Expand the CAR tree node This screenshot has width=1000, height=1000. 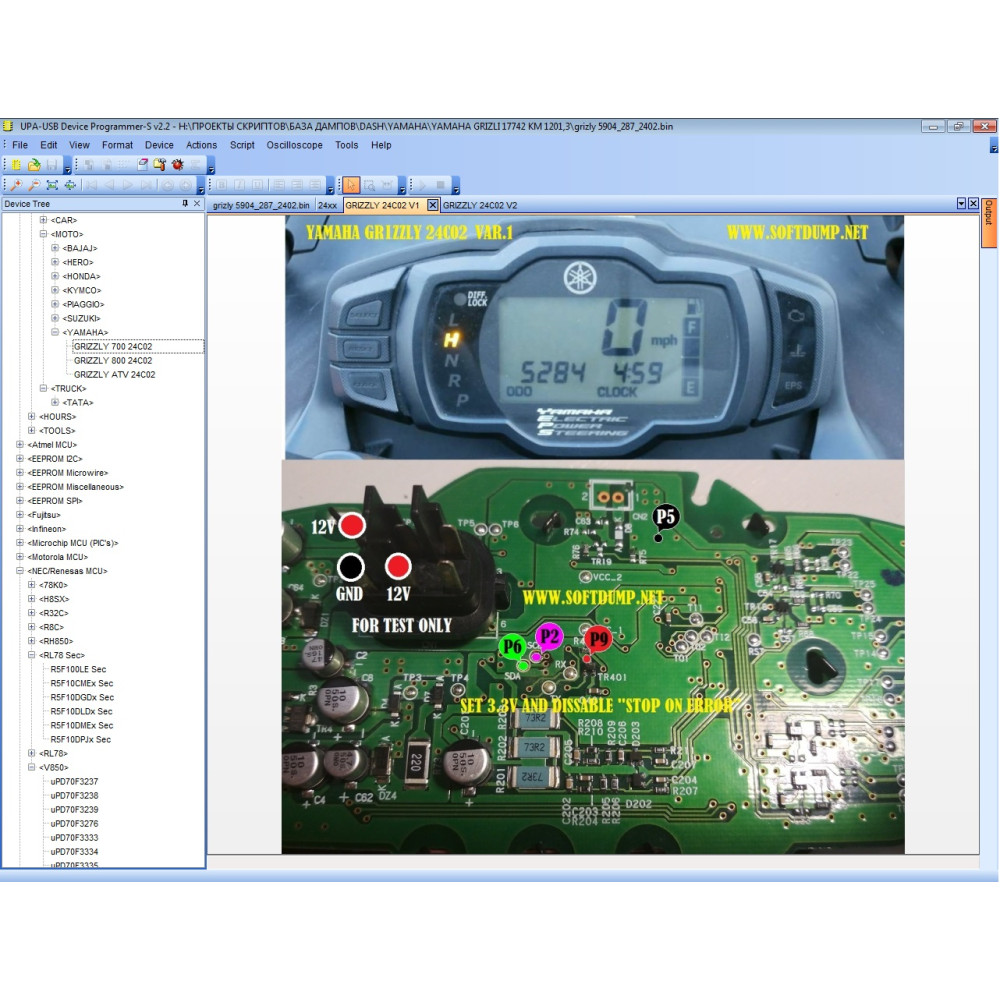click(x=43, y=220)
